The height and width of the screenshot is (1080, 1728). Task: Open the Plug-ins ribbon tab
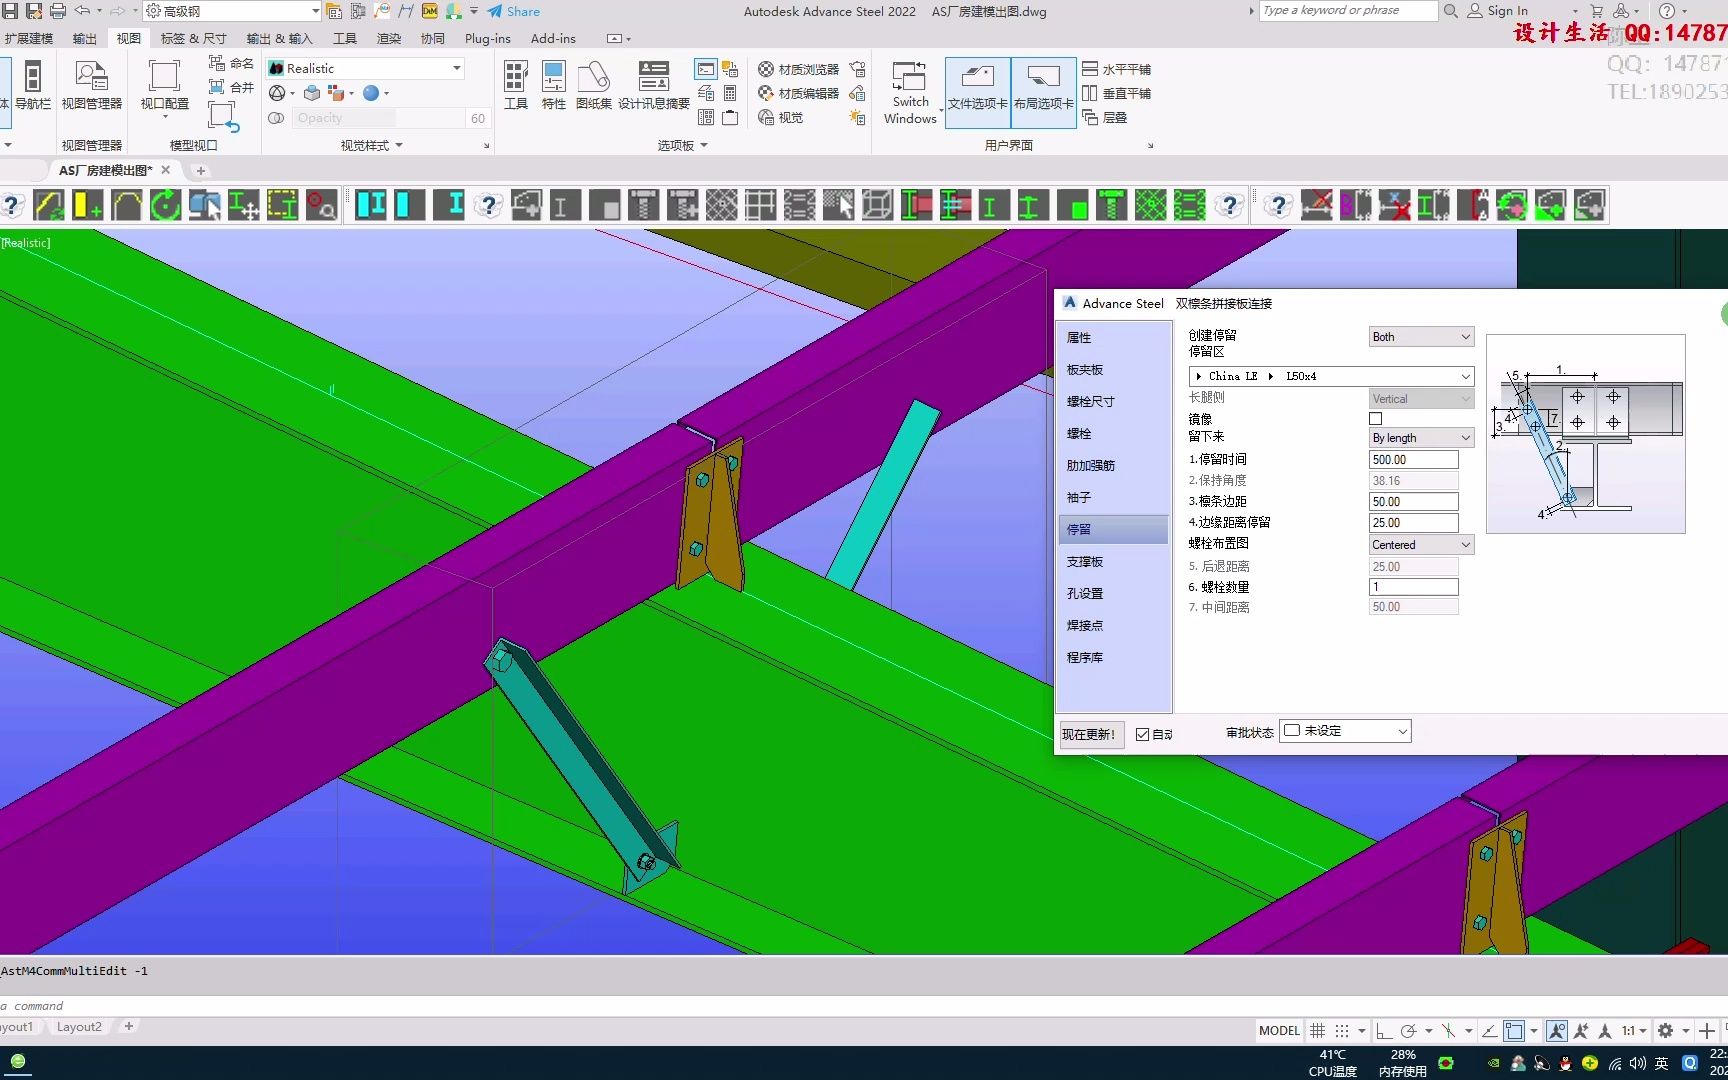tap(487, 39)
